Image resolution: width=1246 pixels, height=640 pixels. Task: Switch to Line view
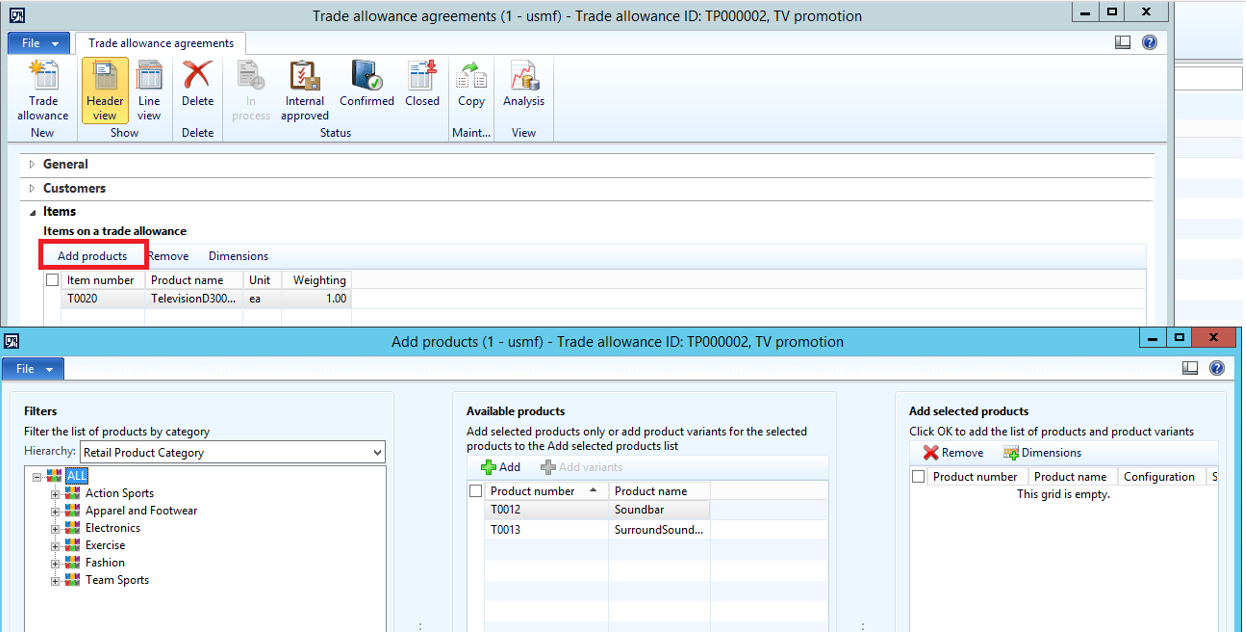coord(149,89)
